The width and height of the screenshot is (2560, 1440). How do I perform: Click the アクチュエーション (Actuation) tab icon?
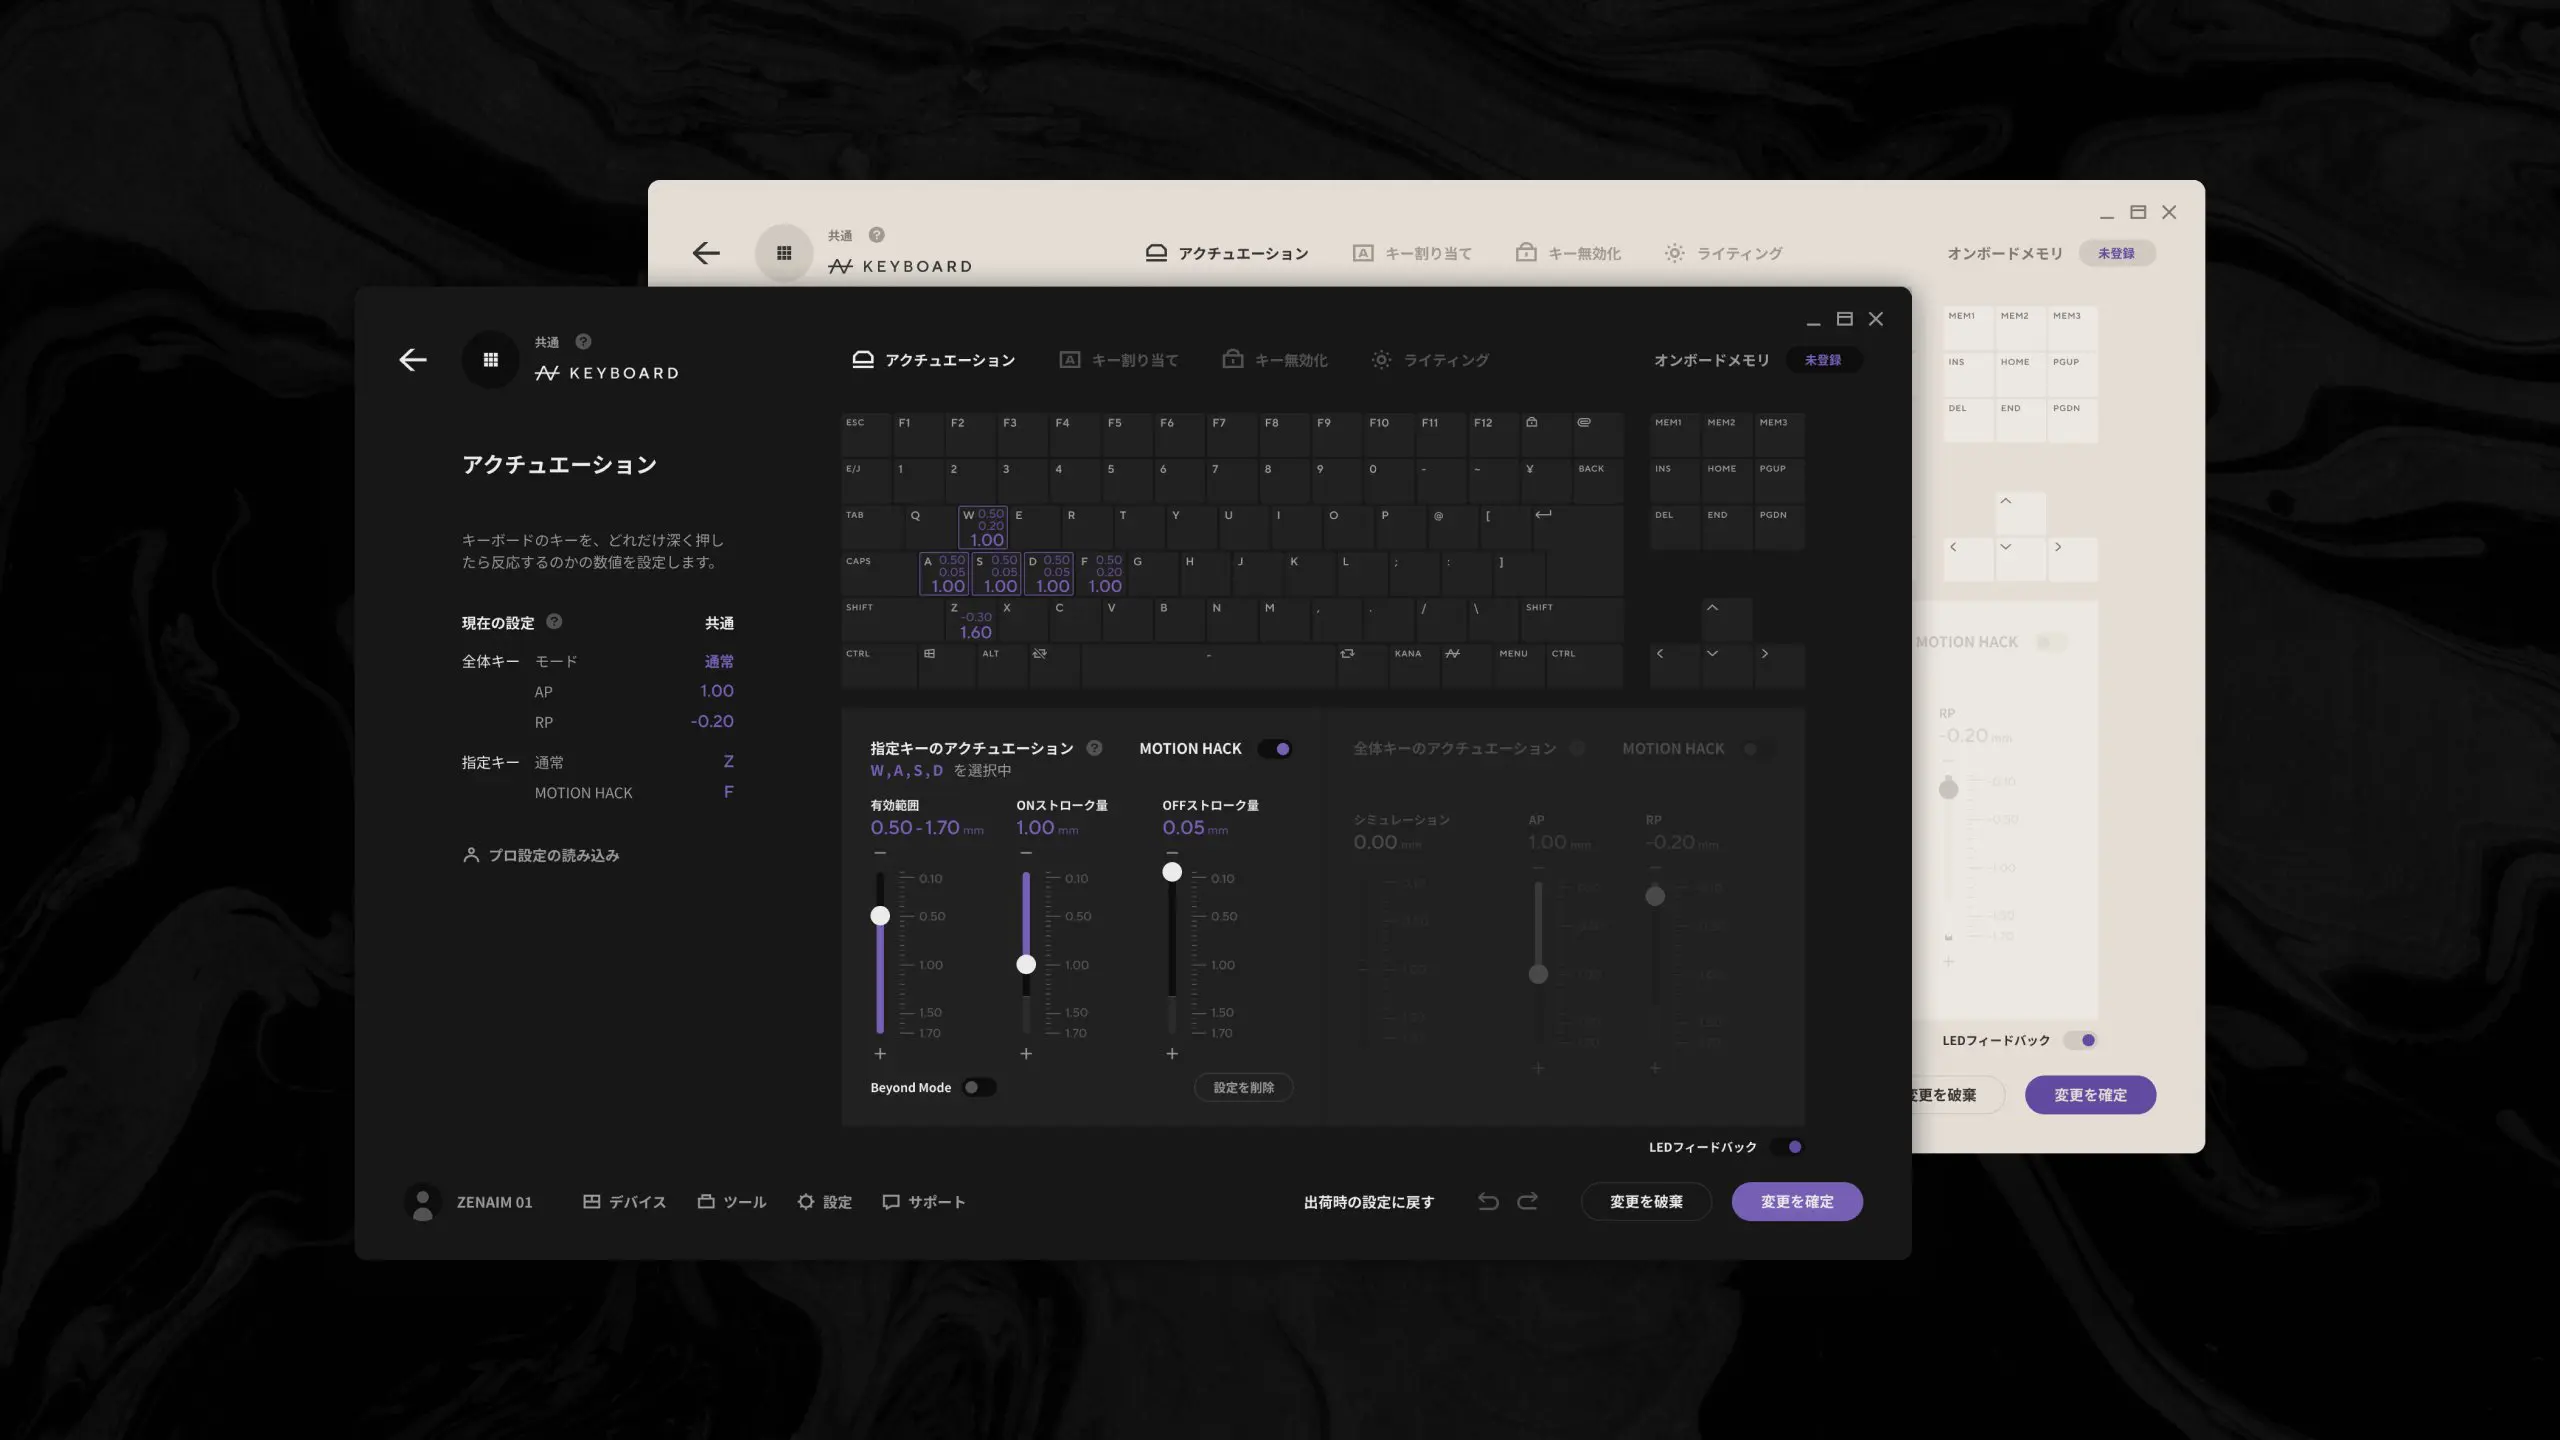(860, 362)
